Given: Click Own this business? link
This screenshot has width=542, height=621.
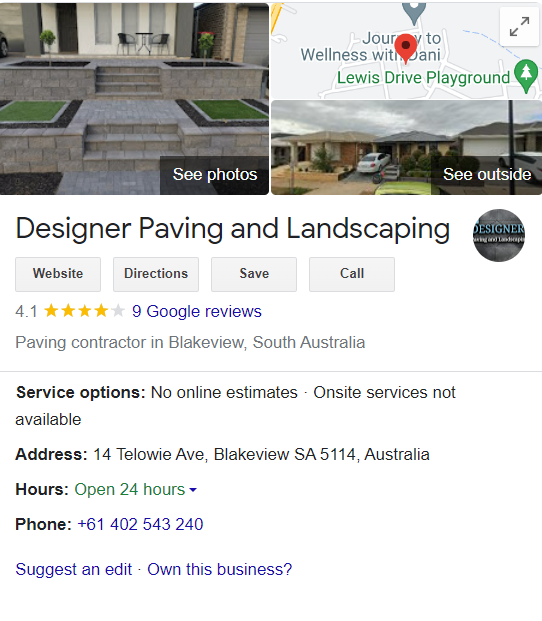Looking at the screenshot, I should pyautogui.click(x=220, y=570).
